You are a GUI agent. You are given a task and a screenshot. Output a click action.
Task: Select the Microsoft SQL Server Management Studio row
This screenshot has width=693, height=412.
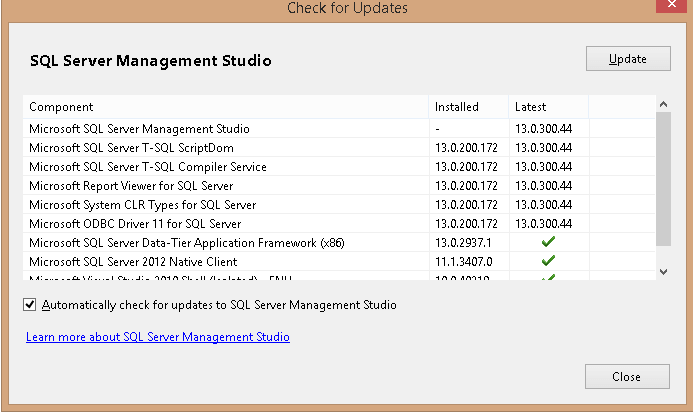[339, 129]
